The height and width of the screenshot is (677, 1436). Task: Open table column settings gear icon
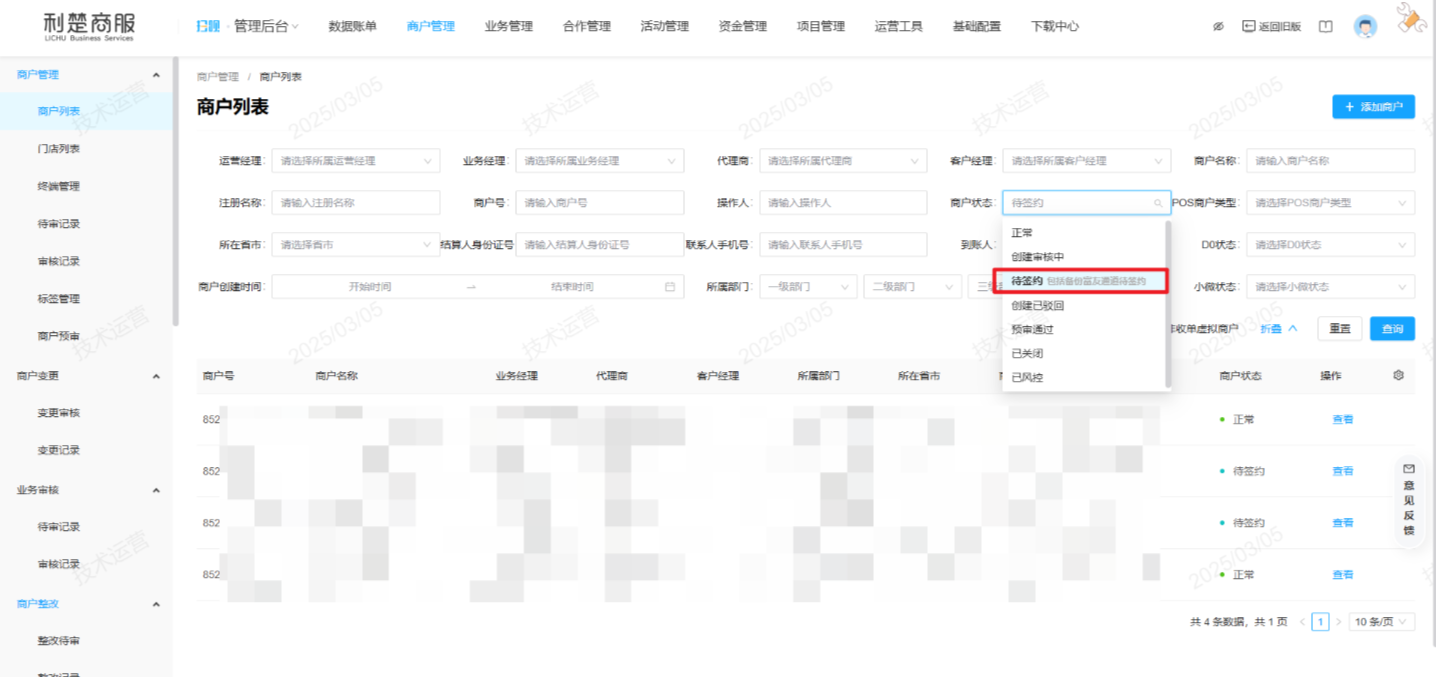(1398, 375)
